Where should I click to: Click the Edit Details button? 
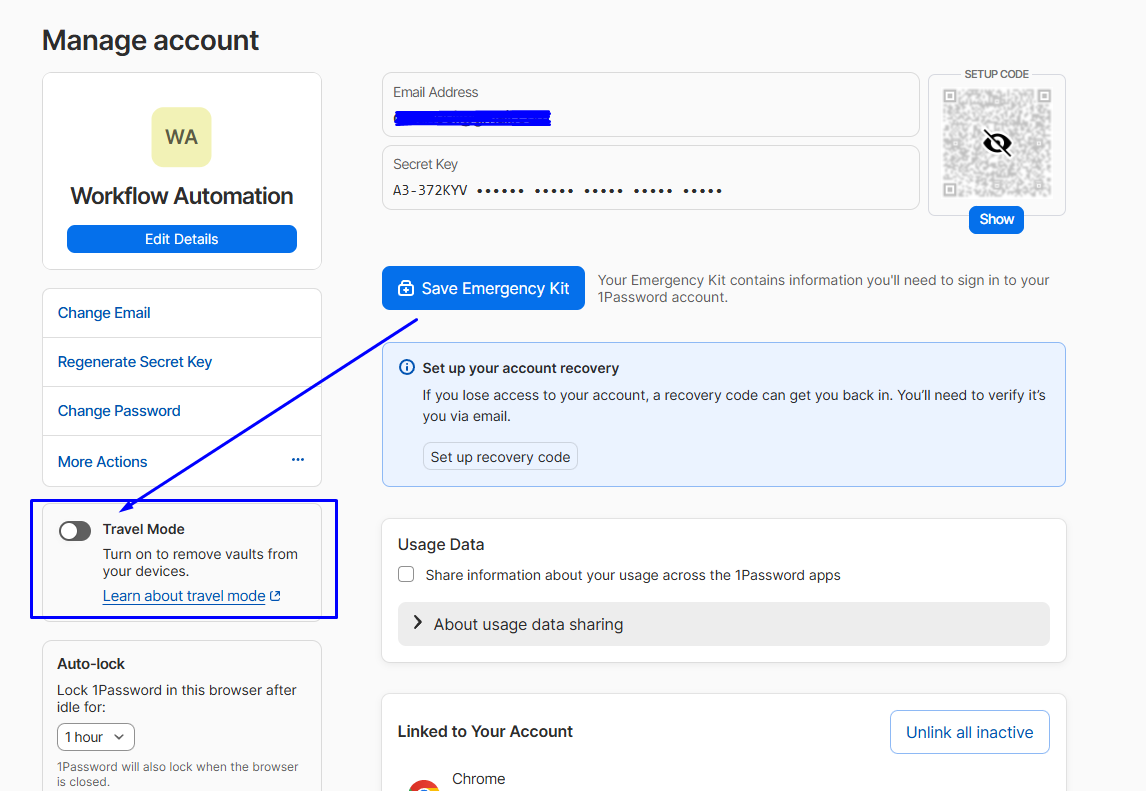[181, 238]
